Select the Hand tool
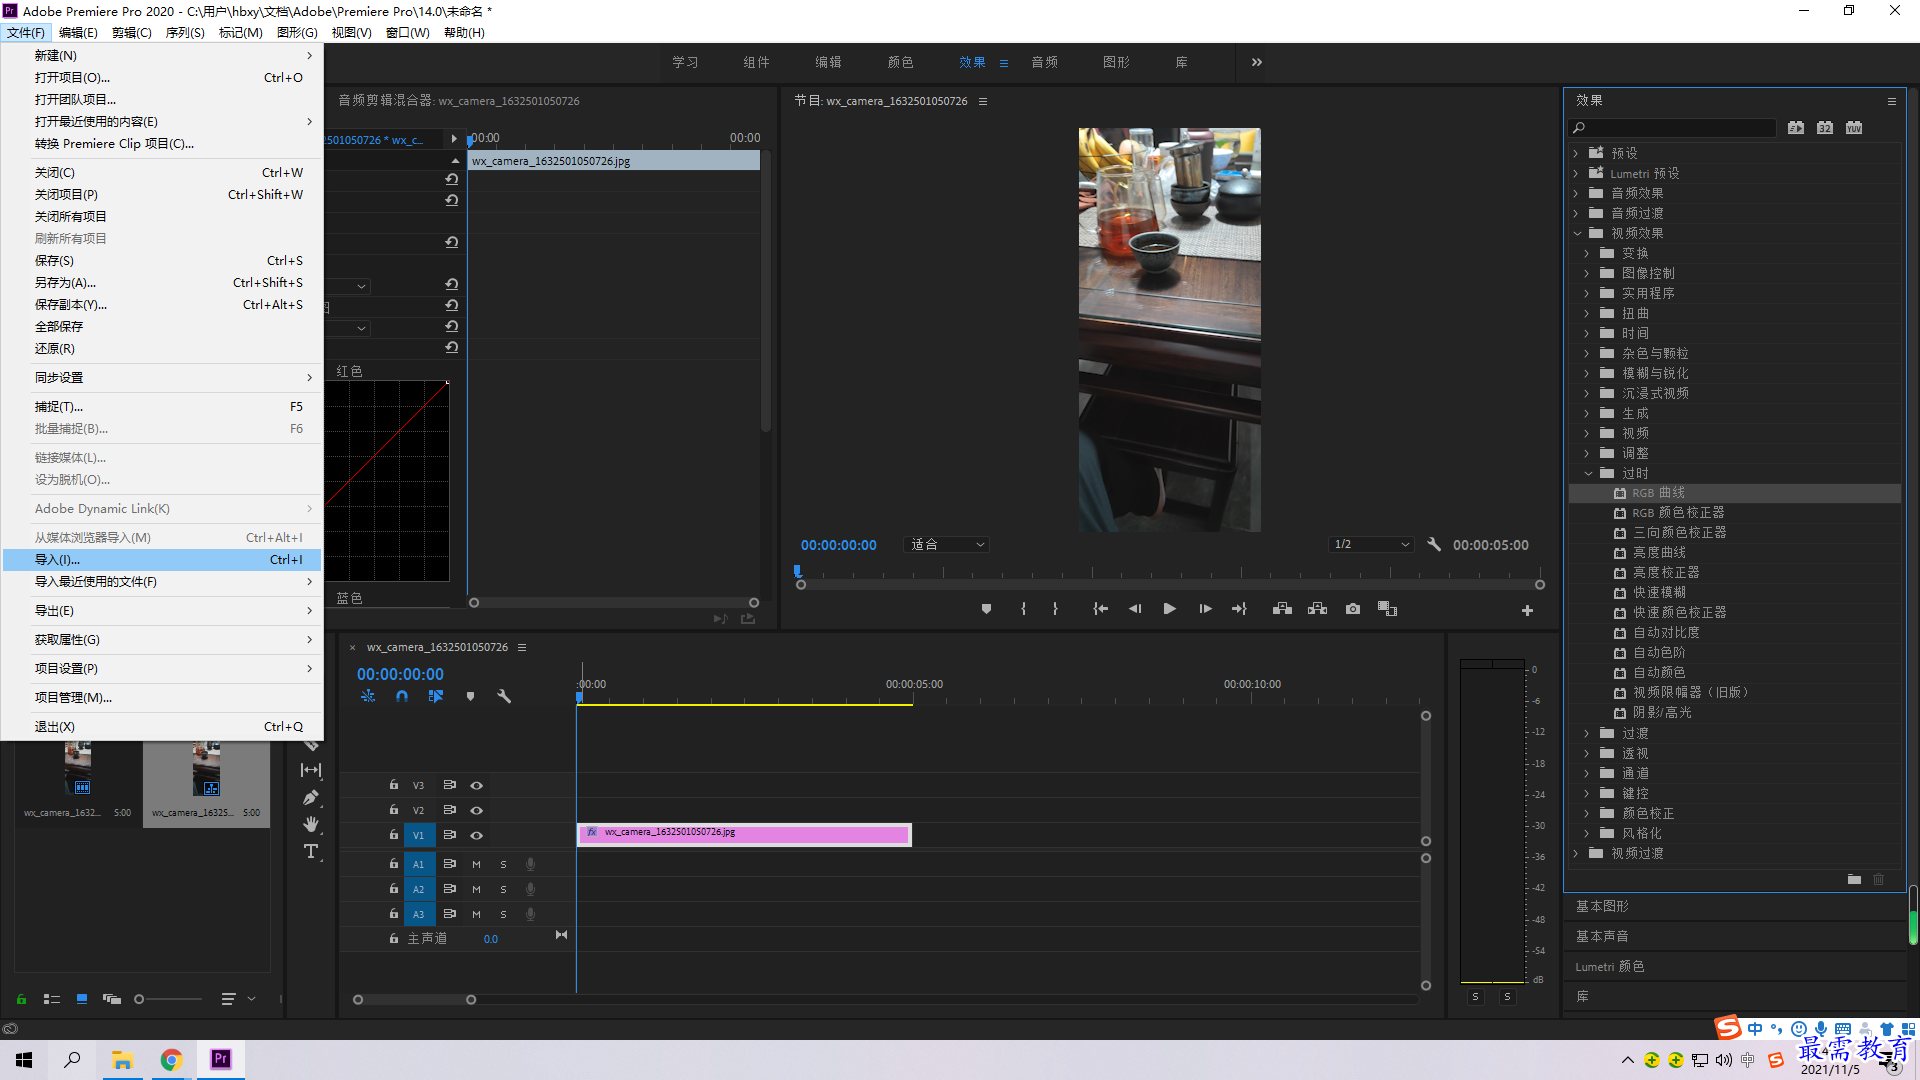Viewport: 1920px width, 1080px height. coord(311,824)
